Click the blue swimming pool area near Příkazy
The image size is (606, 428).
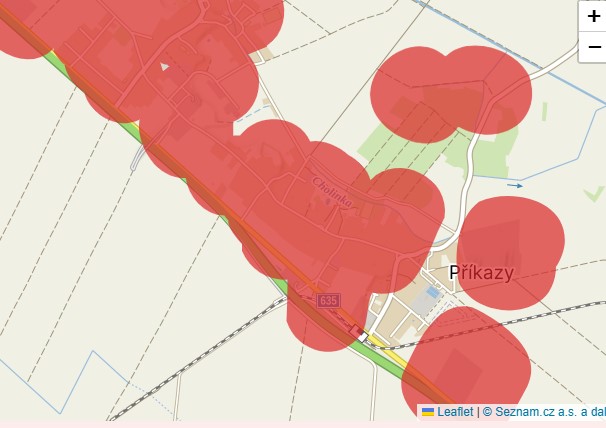point(432,292)
